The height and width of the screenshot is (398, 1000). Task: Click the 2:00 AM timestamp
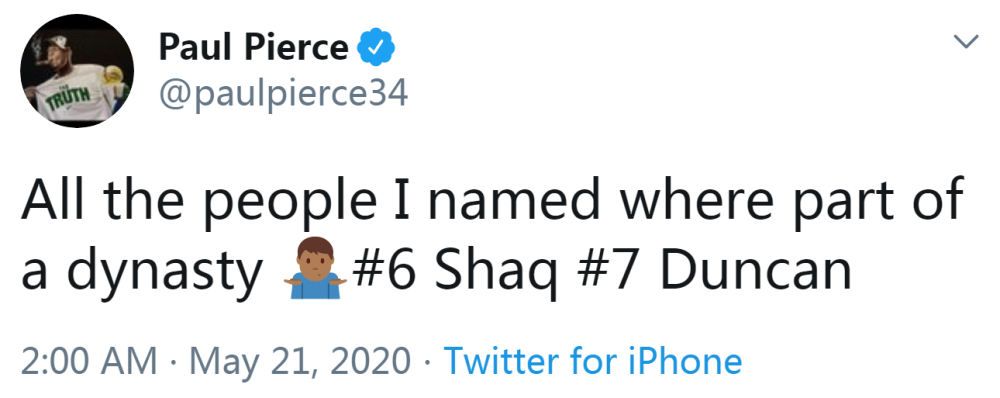point(89,361)
